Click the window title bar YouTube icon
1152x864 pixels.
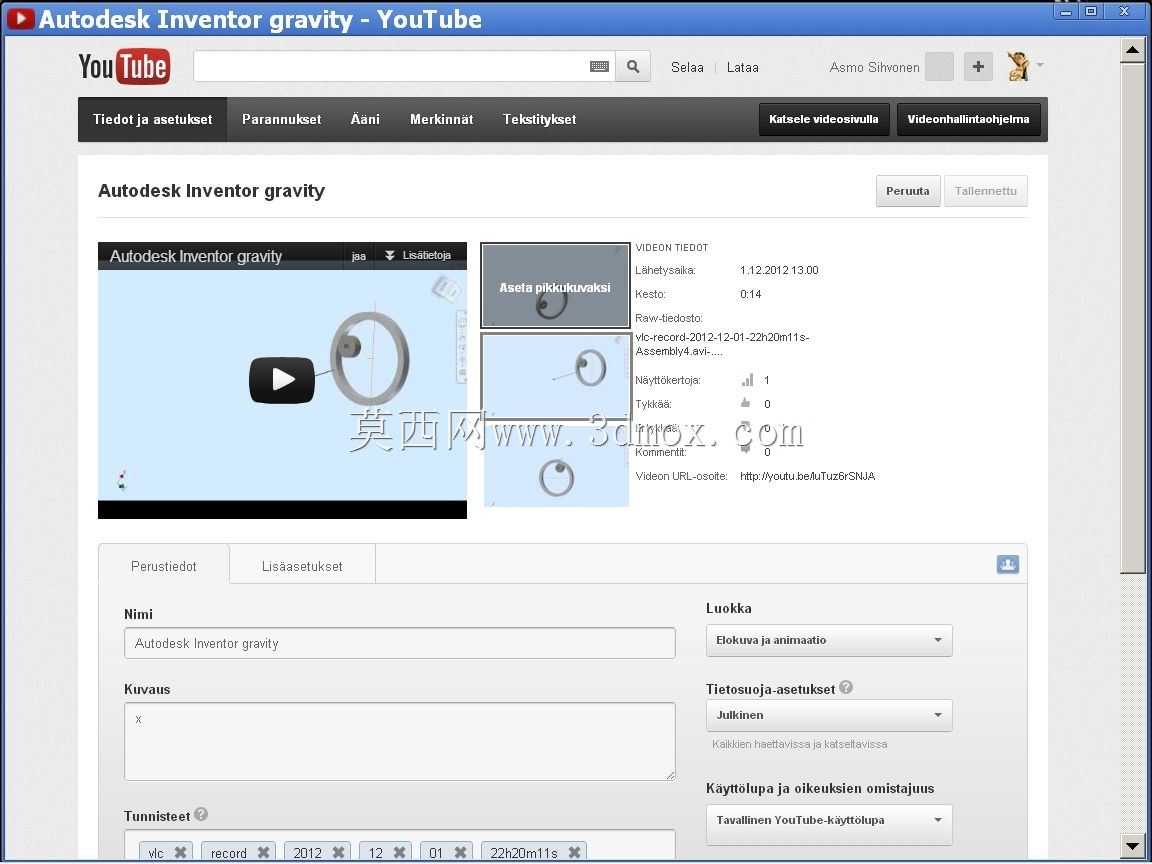[21, 18]
